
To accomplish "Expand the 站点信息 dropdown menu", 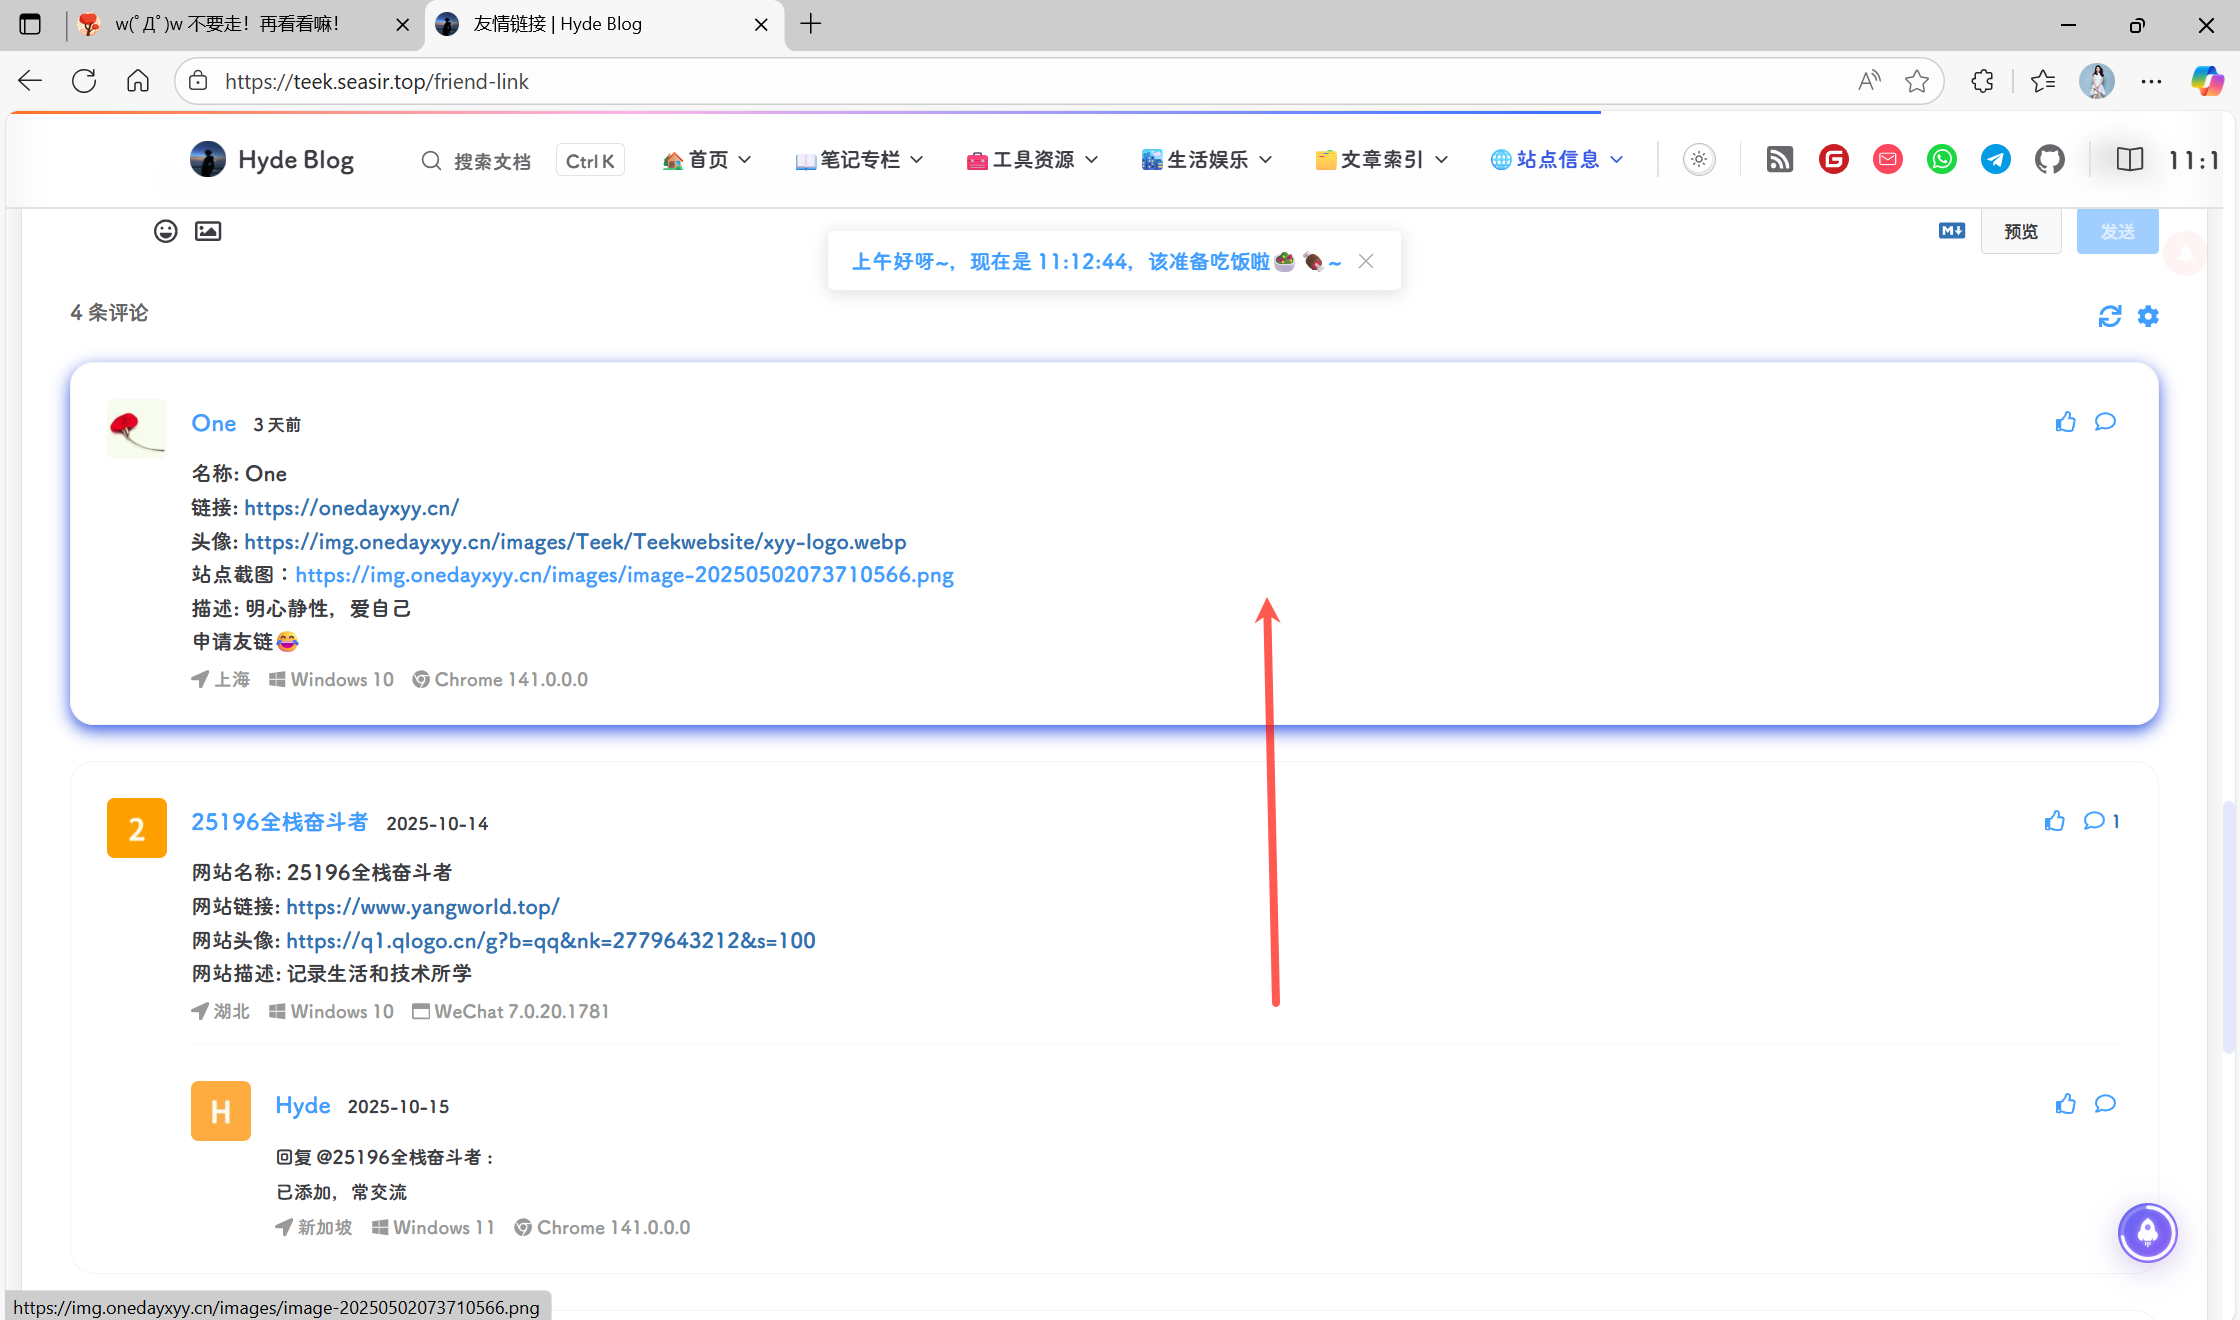I will click(x=1556, y=160).
